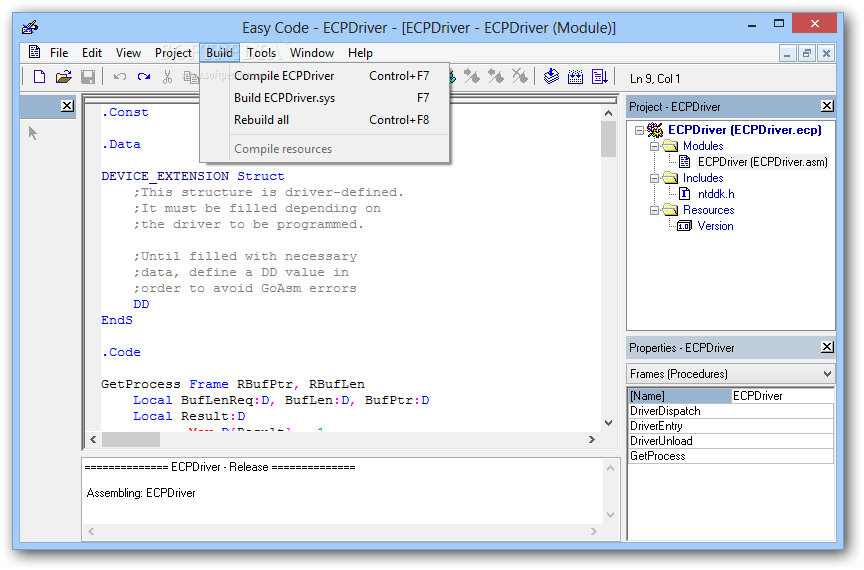
Task: Click the code editor horizontal scrollbar thumb
Action: pyautogui.click(x=131, y=439)
